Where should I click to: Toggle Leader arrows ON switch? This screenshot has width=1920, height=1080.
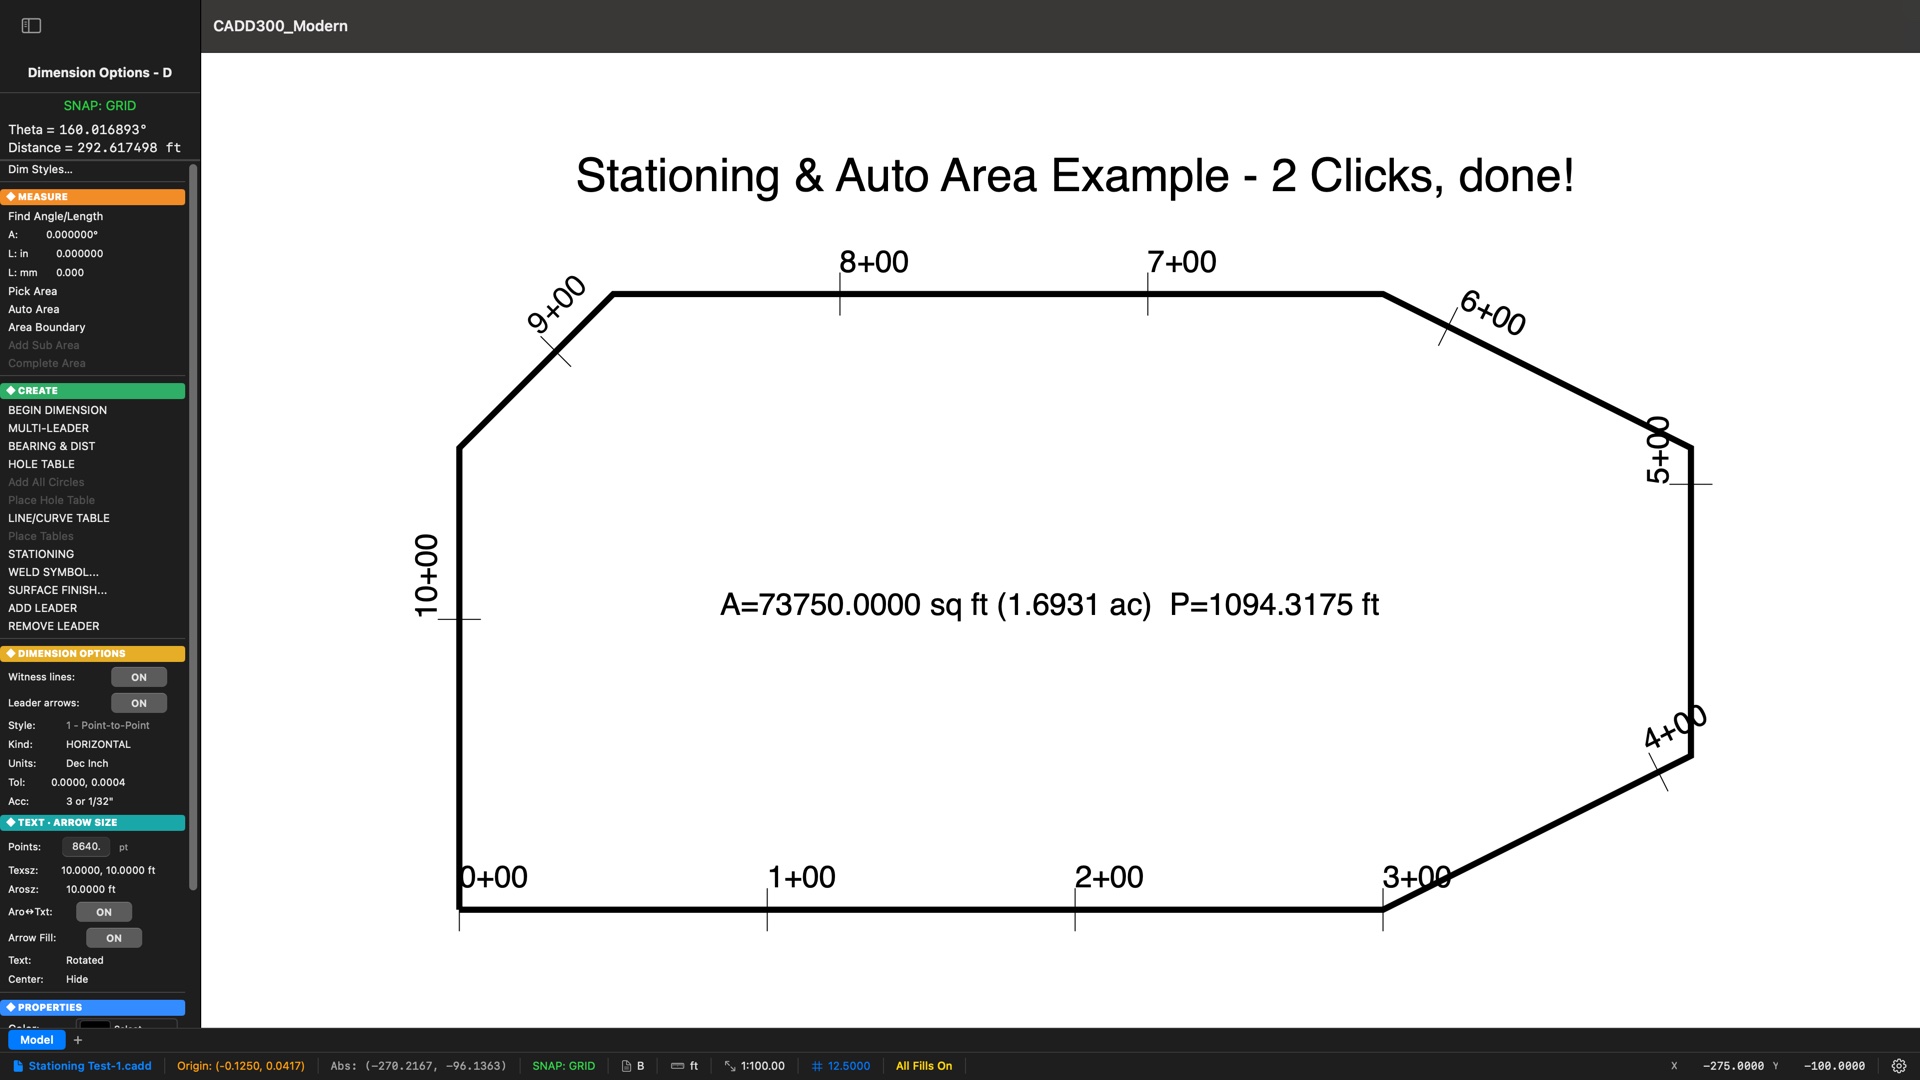click(x=139, y=703)
